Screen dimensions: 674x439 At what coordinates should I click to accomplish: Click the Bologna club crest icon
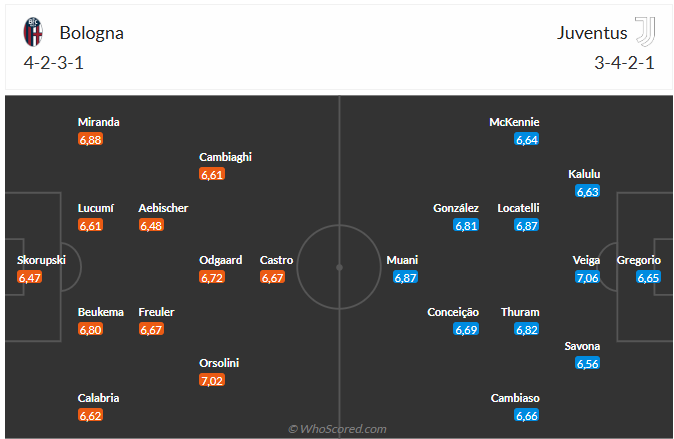tap(34, 33)
